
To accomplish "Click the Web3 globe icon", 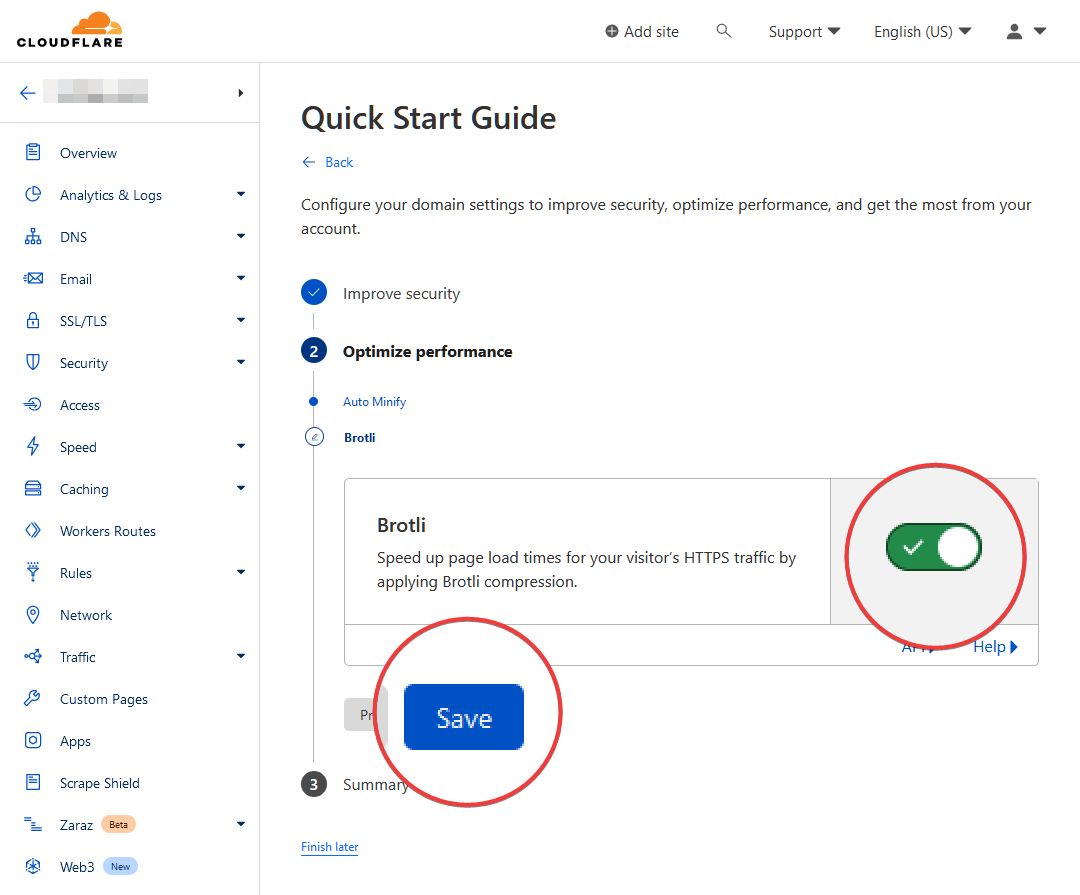I will coord(33,866).
